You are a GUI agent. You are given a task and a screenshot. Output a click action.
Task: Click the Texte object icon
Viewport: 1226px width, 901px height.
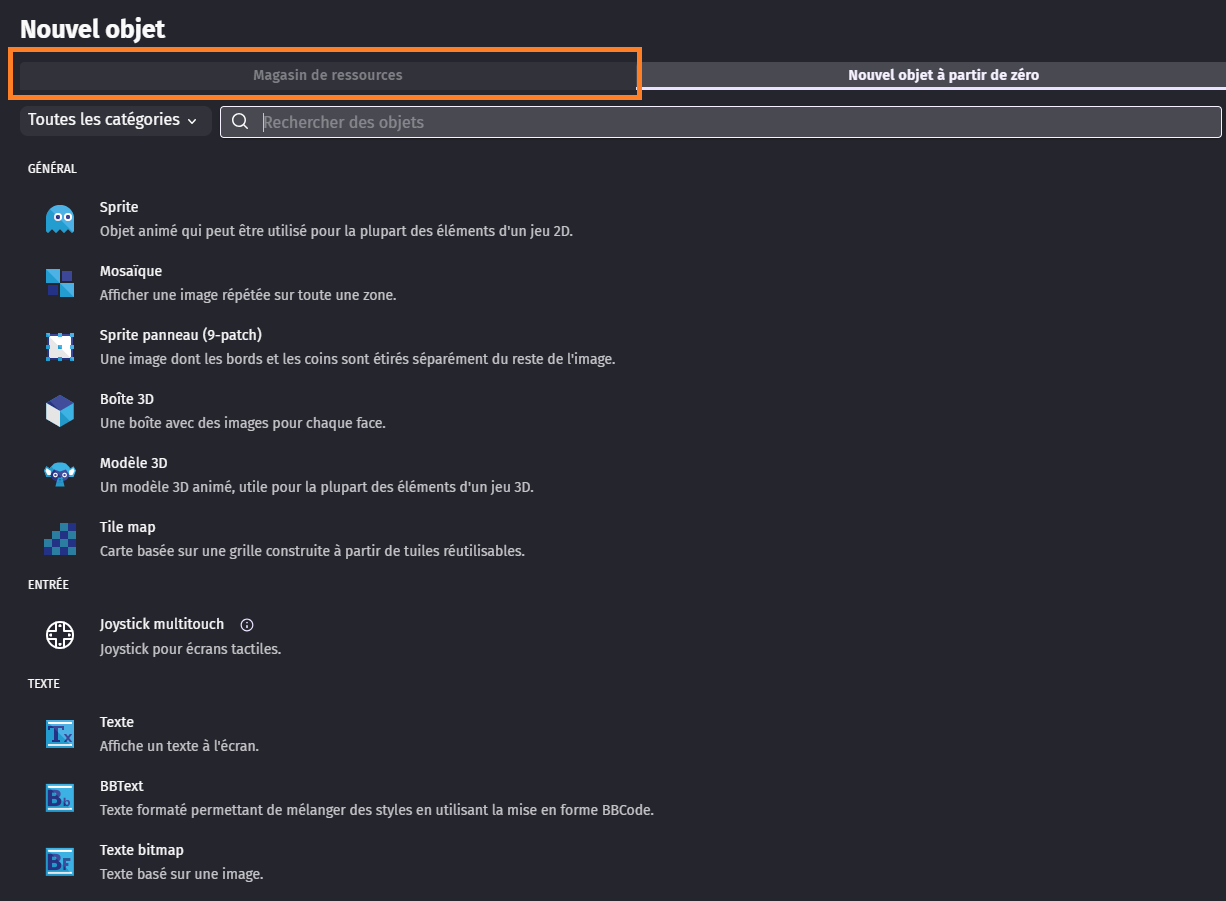pyautogui.click(x=60, y=734)
